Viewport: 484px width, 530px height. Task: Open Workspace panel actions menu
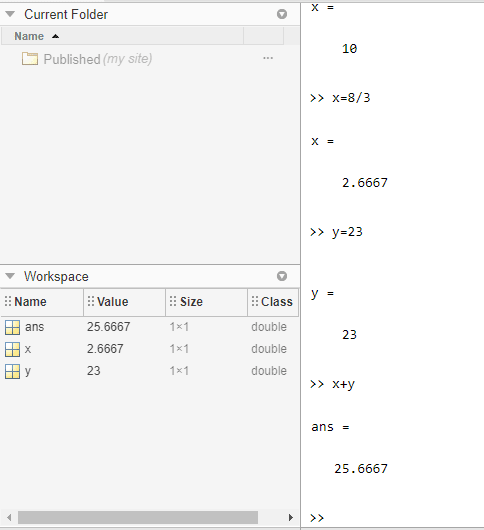click(282, 276)
